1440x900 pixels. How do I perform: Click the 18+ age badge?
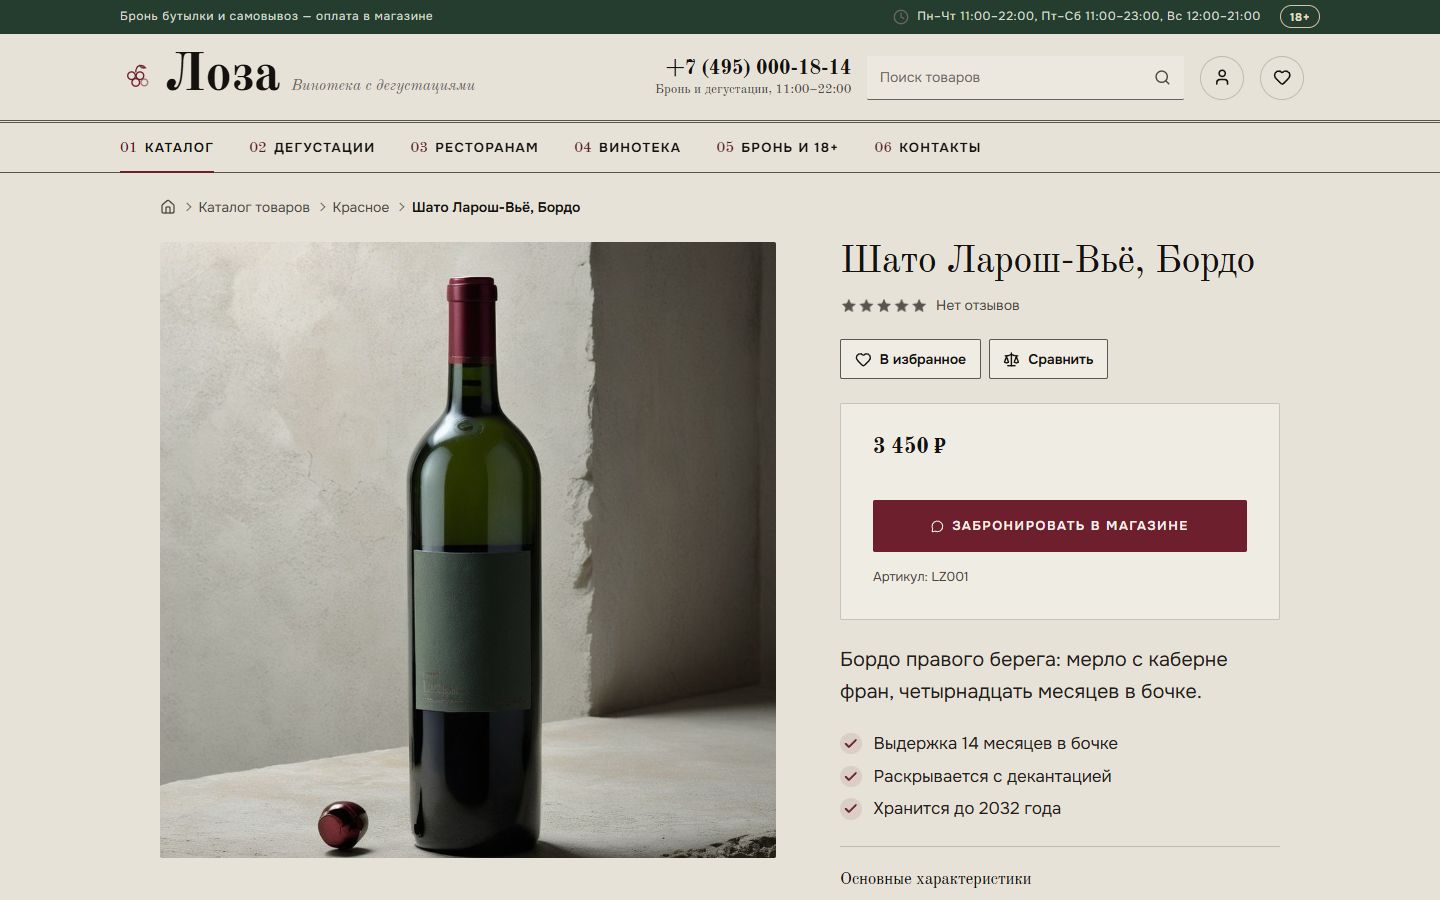1299,16
